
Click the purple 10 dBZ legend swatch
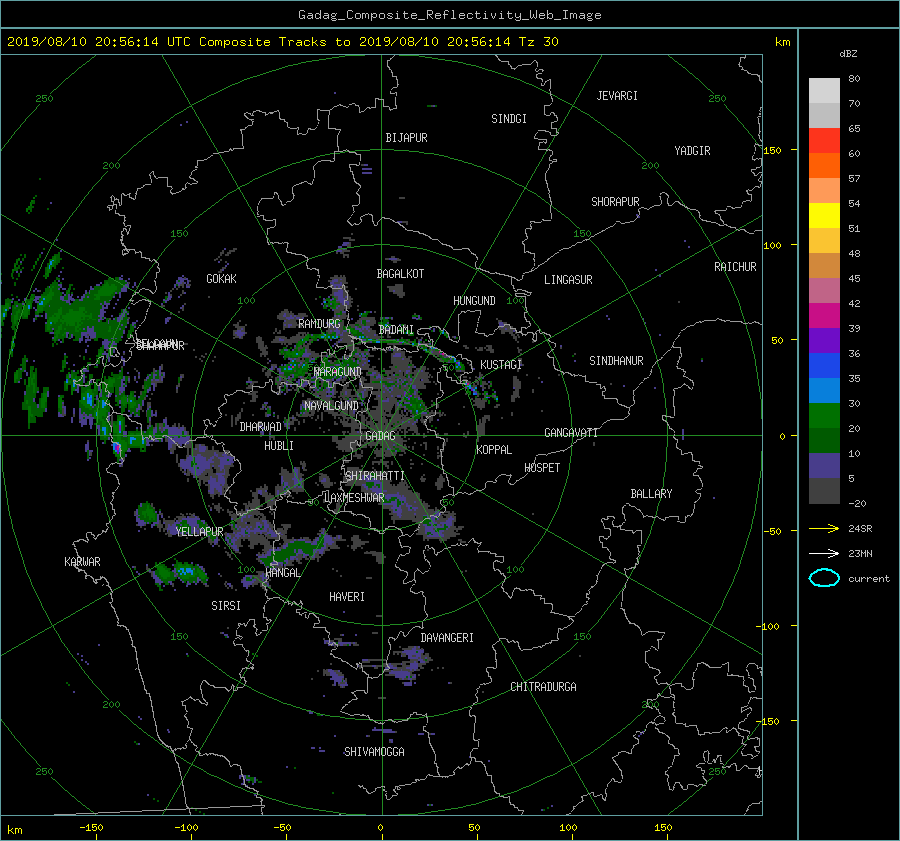(824, 466)
